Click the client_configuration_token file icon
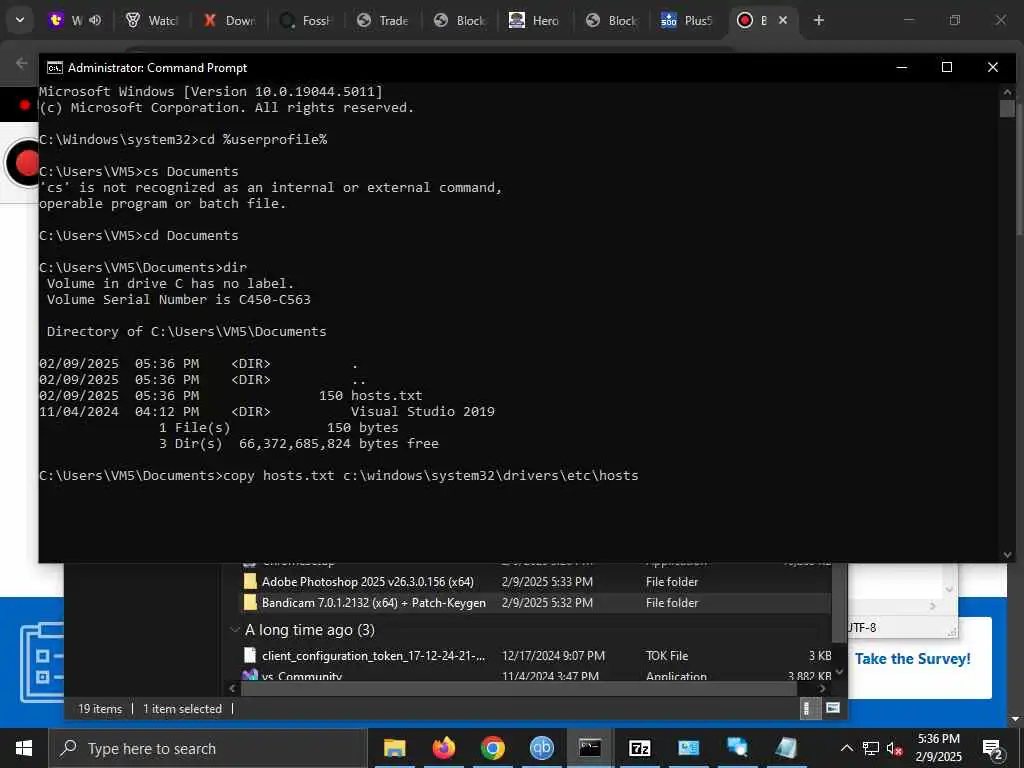Viewport: 1024px width, 768px height. tap(249, 656)
